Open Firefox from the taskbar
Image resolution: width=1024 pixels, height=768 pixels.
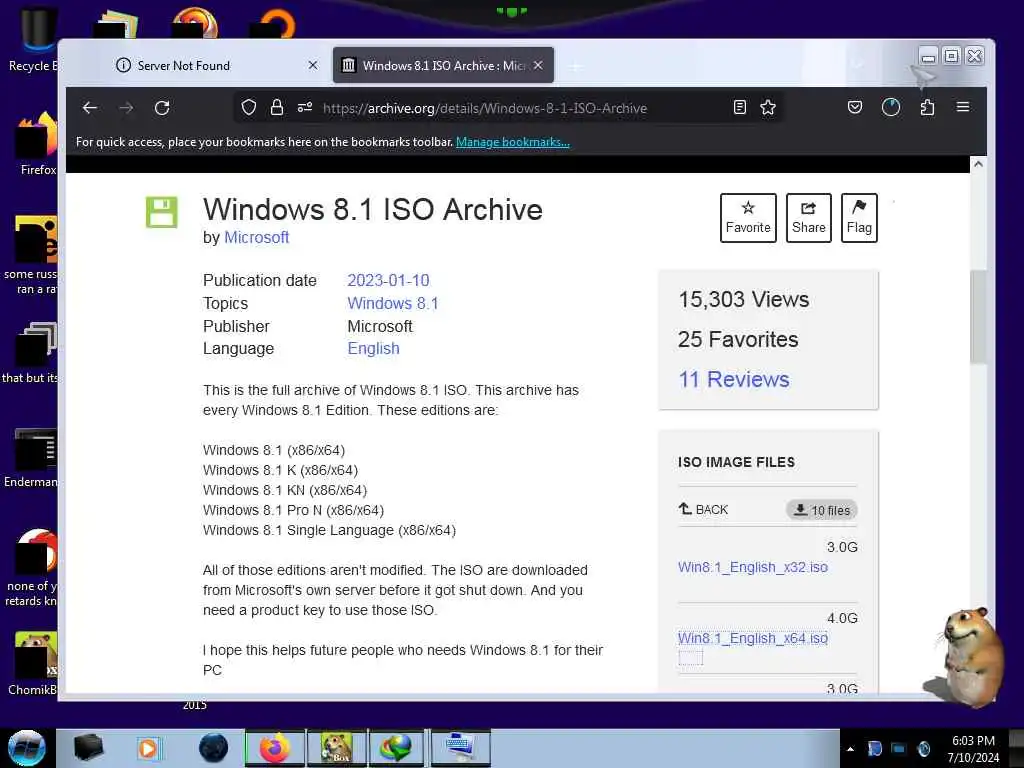275,748
